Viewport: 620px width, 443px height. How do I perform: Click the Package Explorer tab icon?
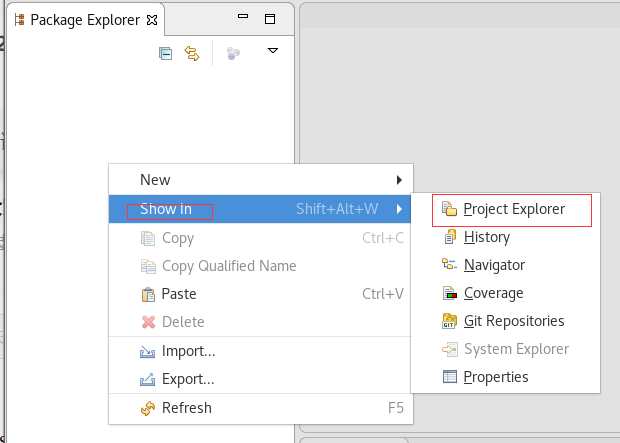pyautogui.click(x=20, y=20)
